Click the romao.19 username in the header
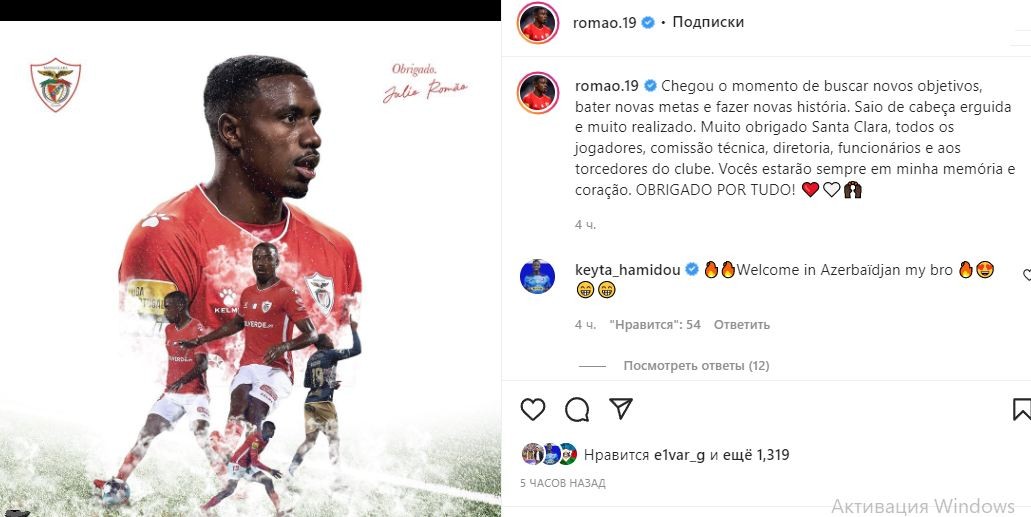Image resolution: width=1031 pixels, height=517 pixels. click(604, 22)
